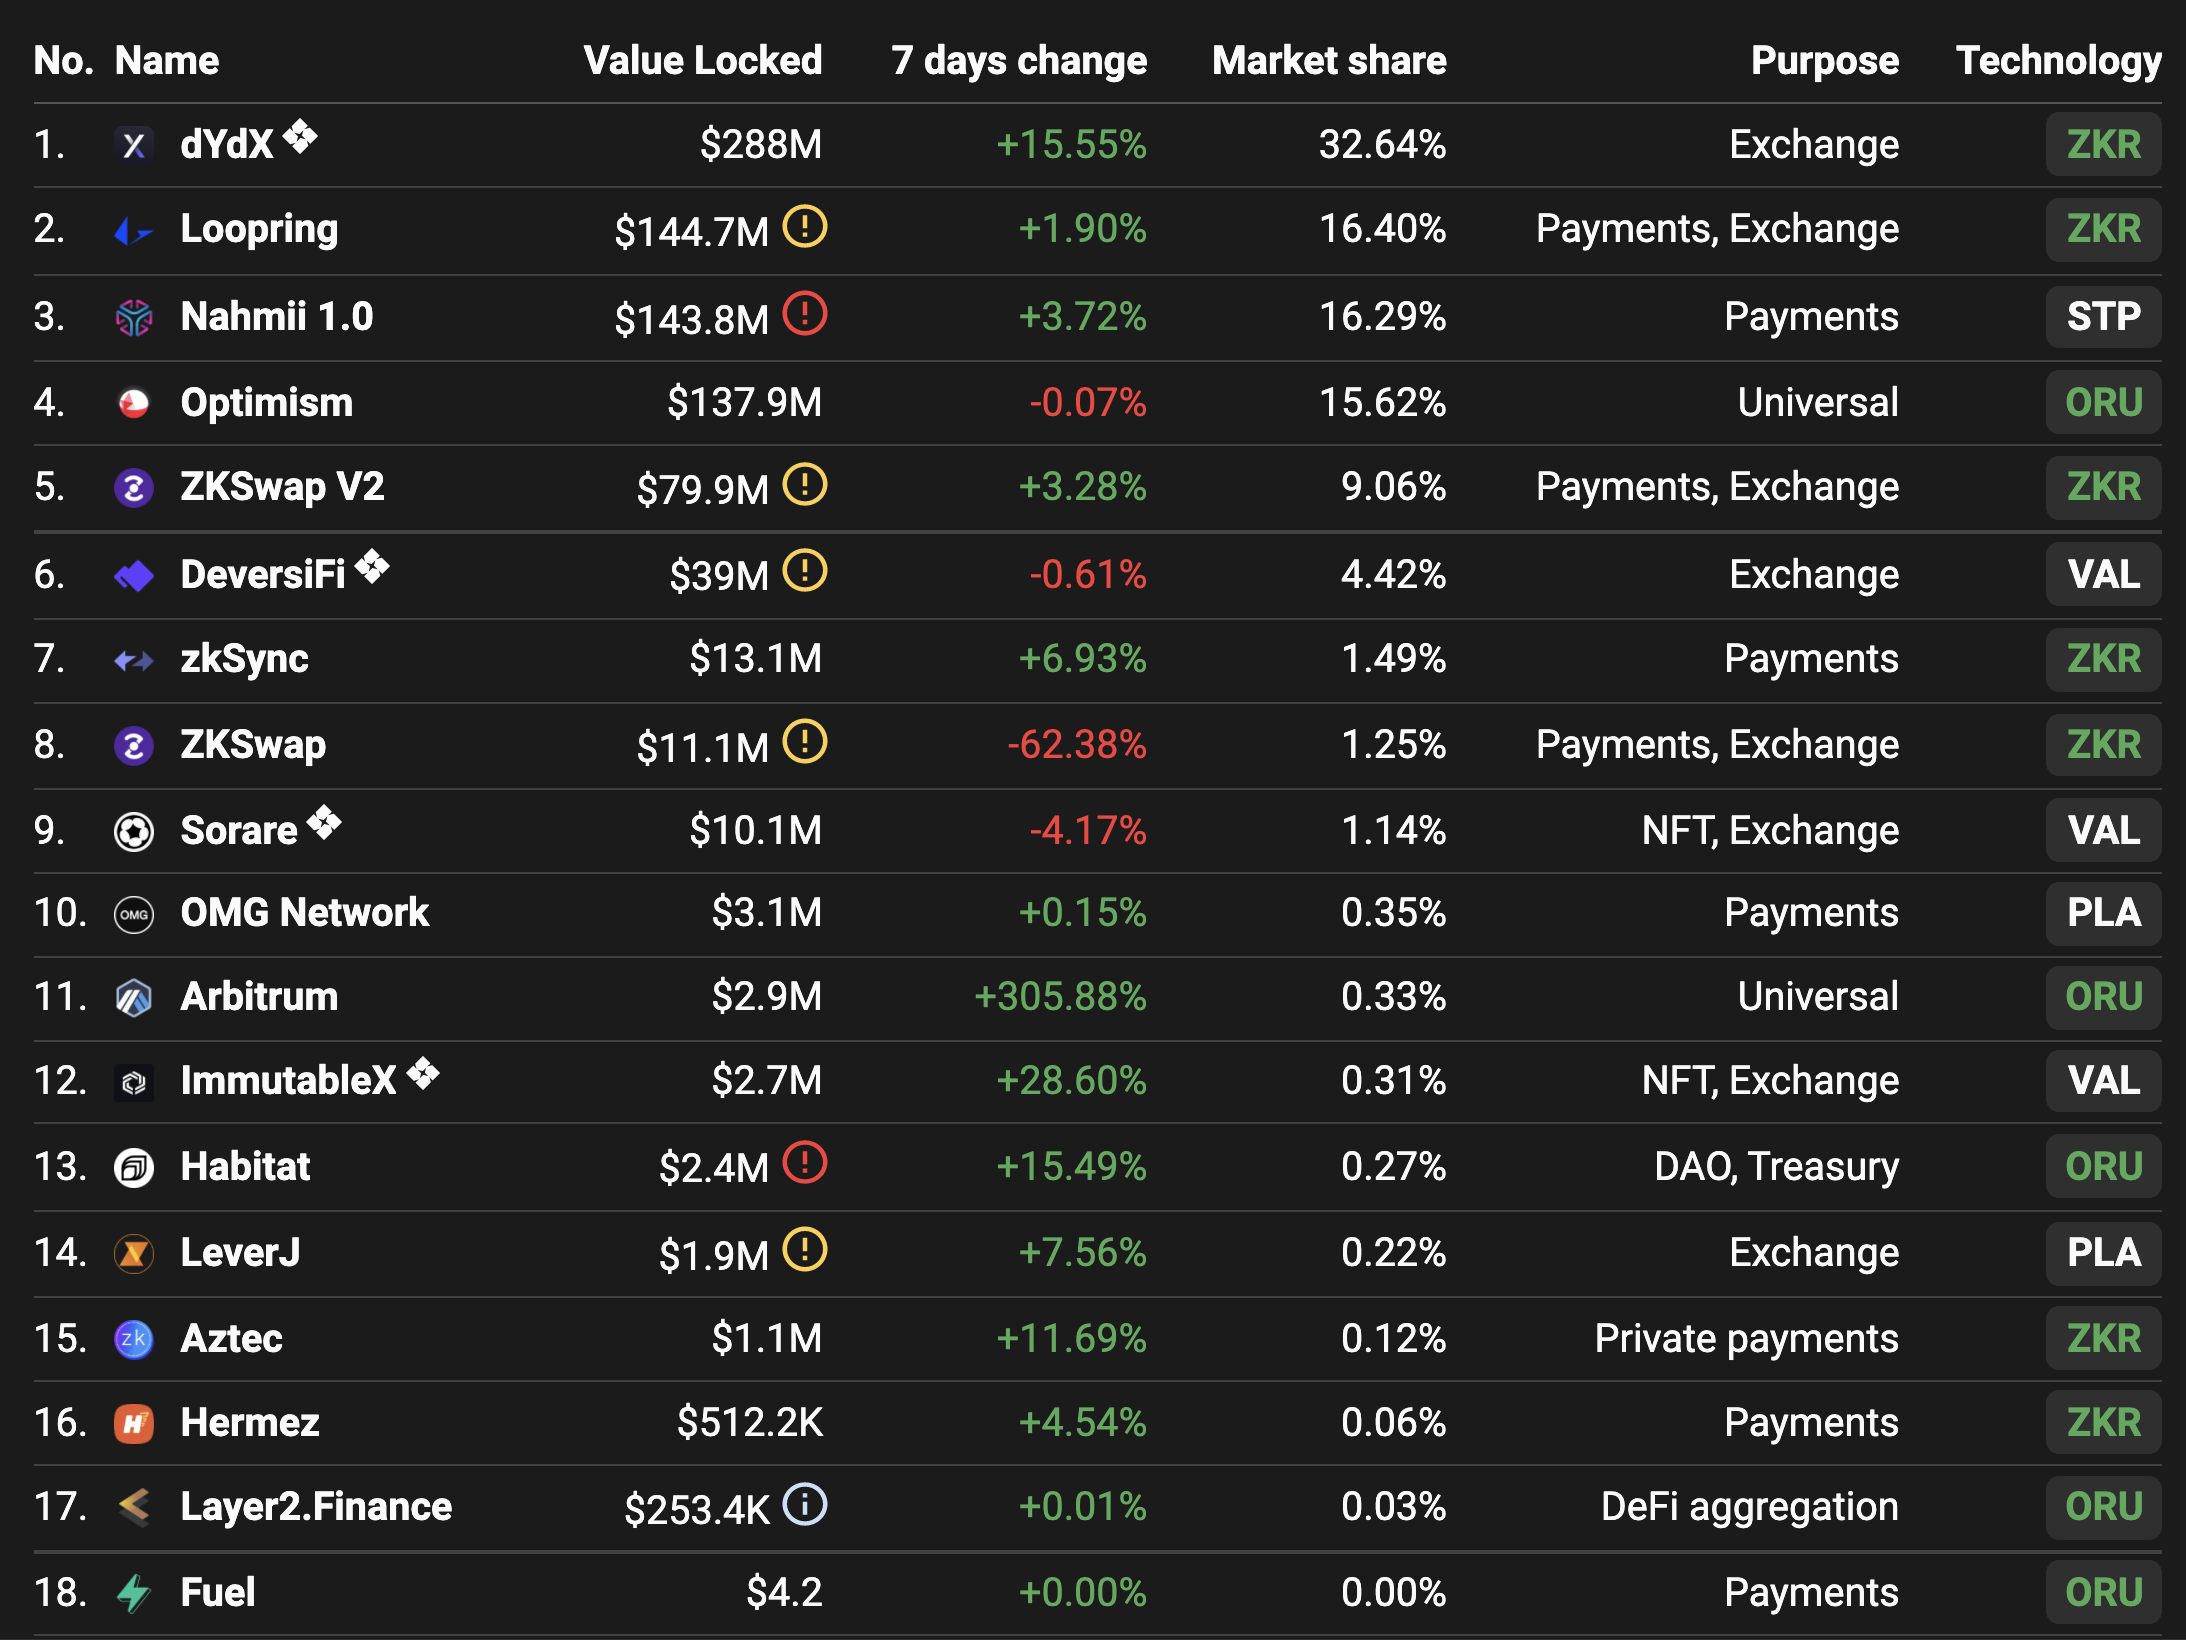Click the diamond icon next to DeversiFi
This screenshot has height=1640, width=2186.
372,566
